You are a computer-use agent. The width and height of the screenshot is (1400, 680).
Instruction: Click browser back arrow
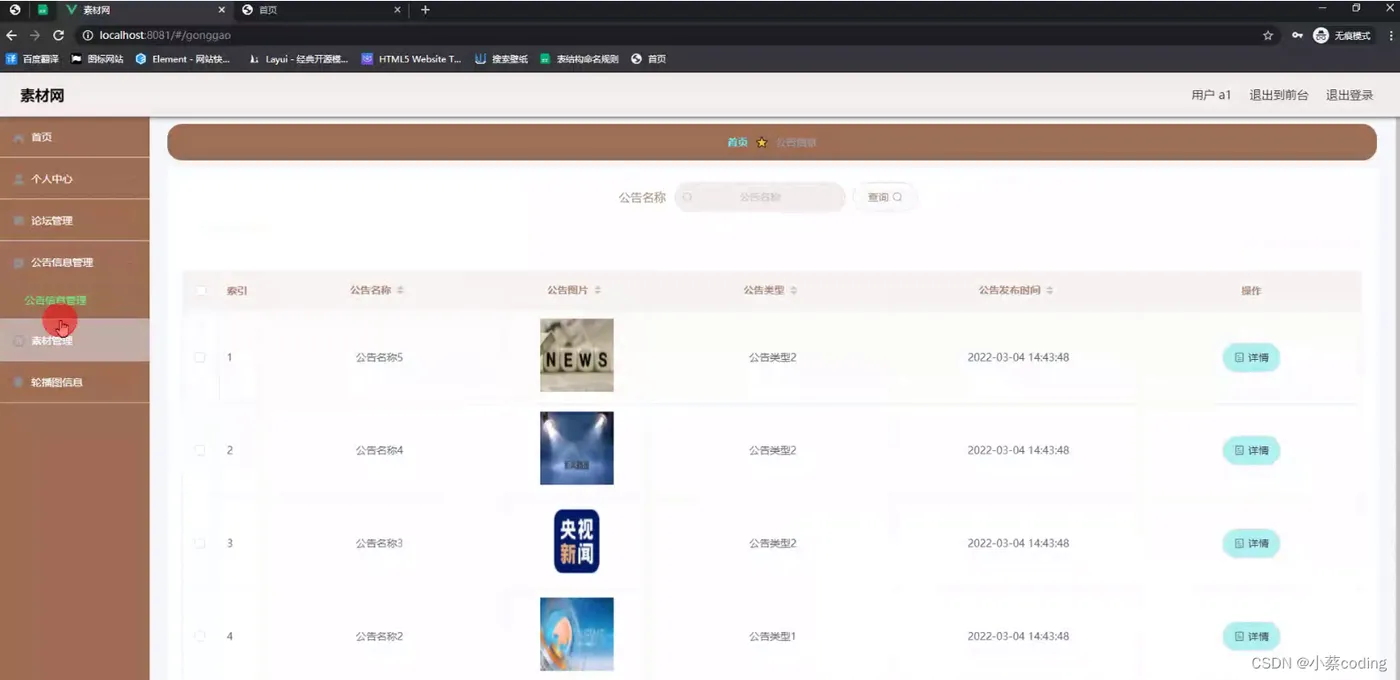(12, 35)
